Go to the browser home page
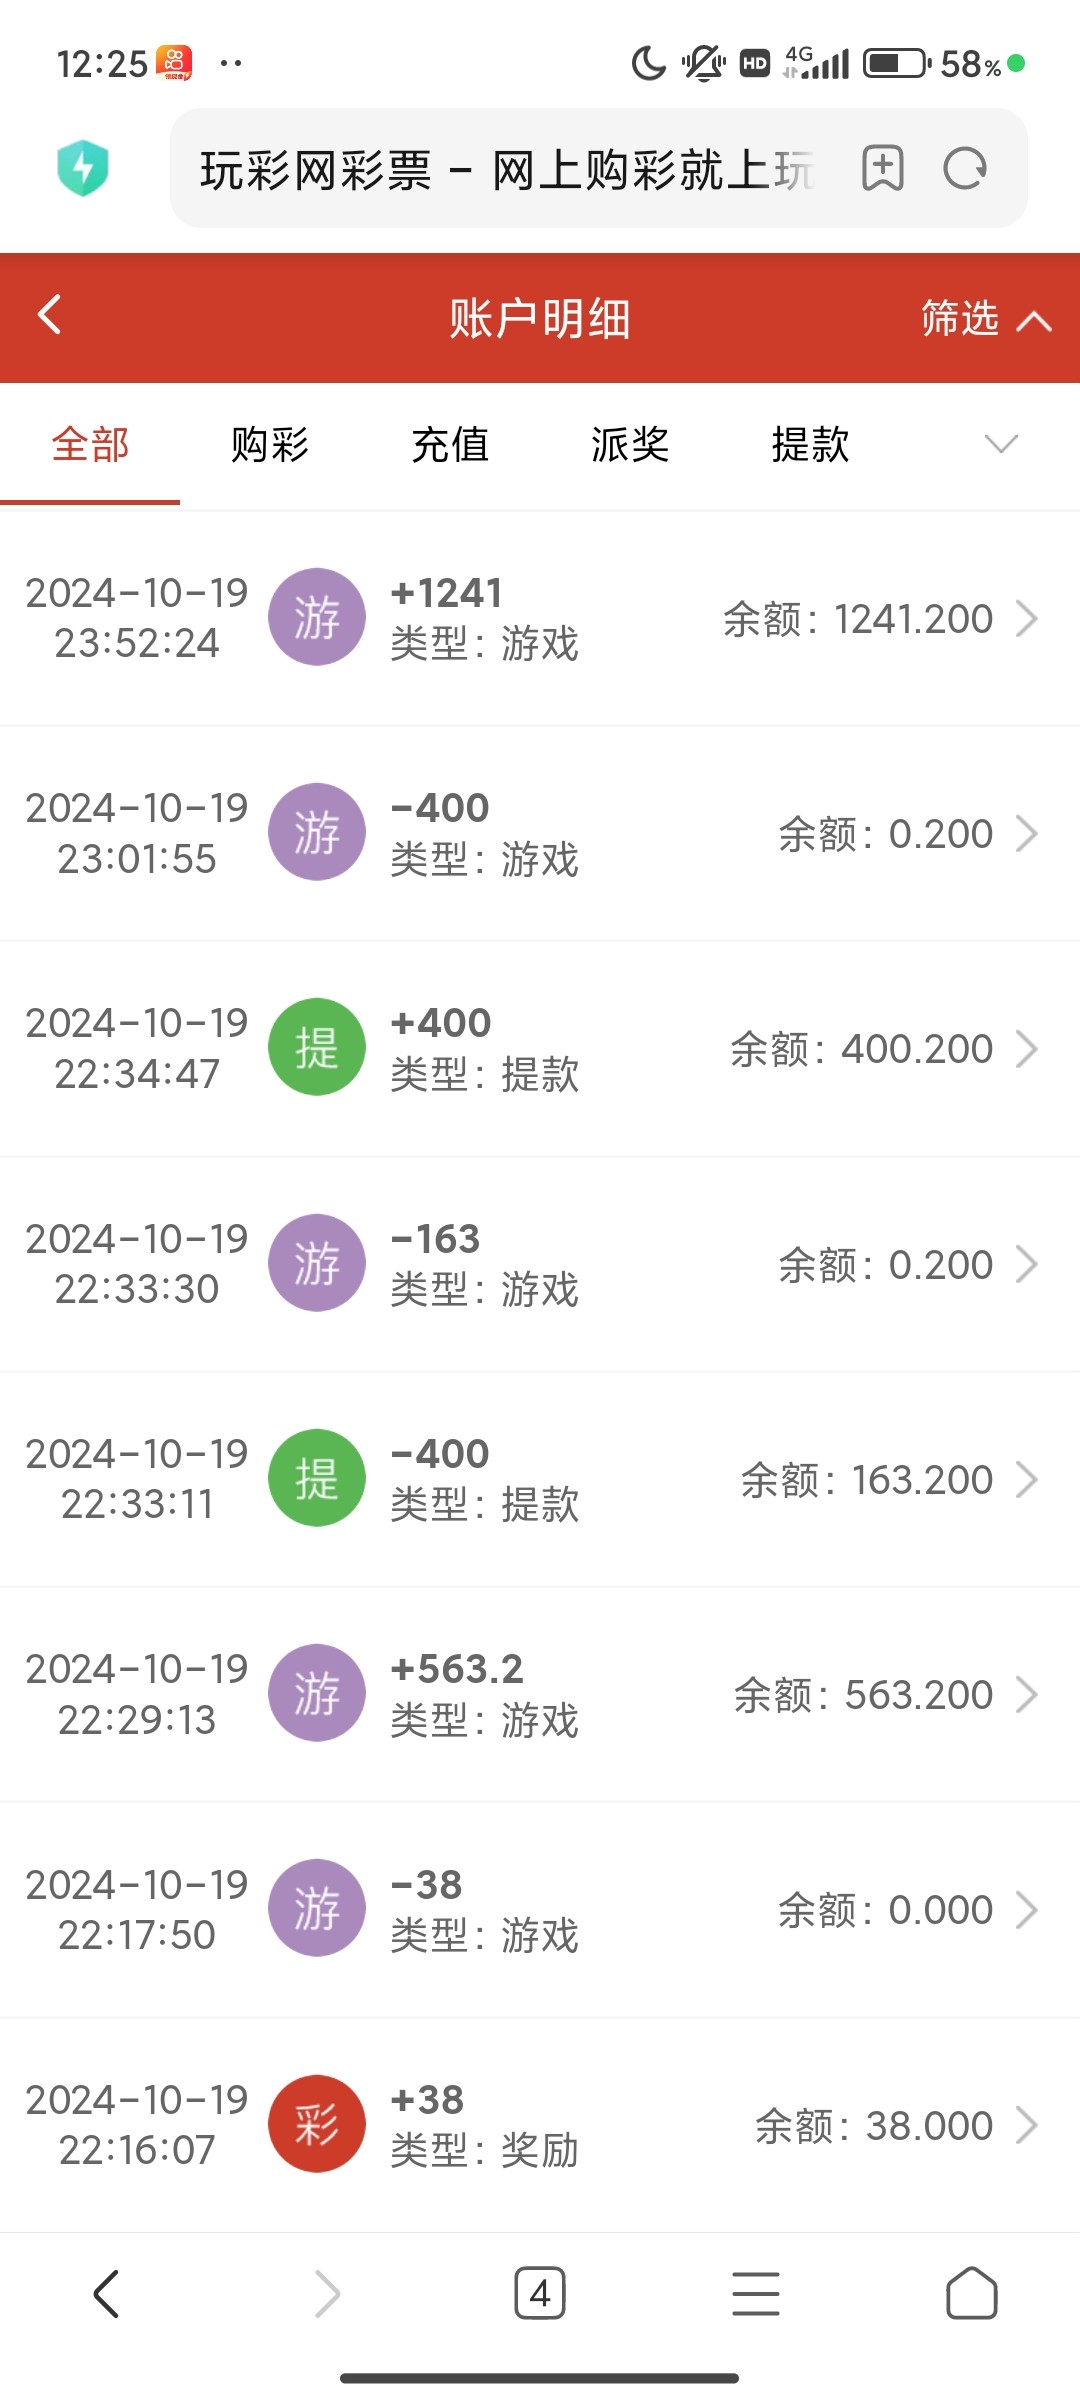This screenshot has height=2400, width=1080. tap(971, 2293)
